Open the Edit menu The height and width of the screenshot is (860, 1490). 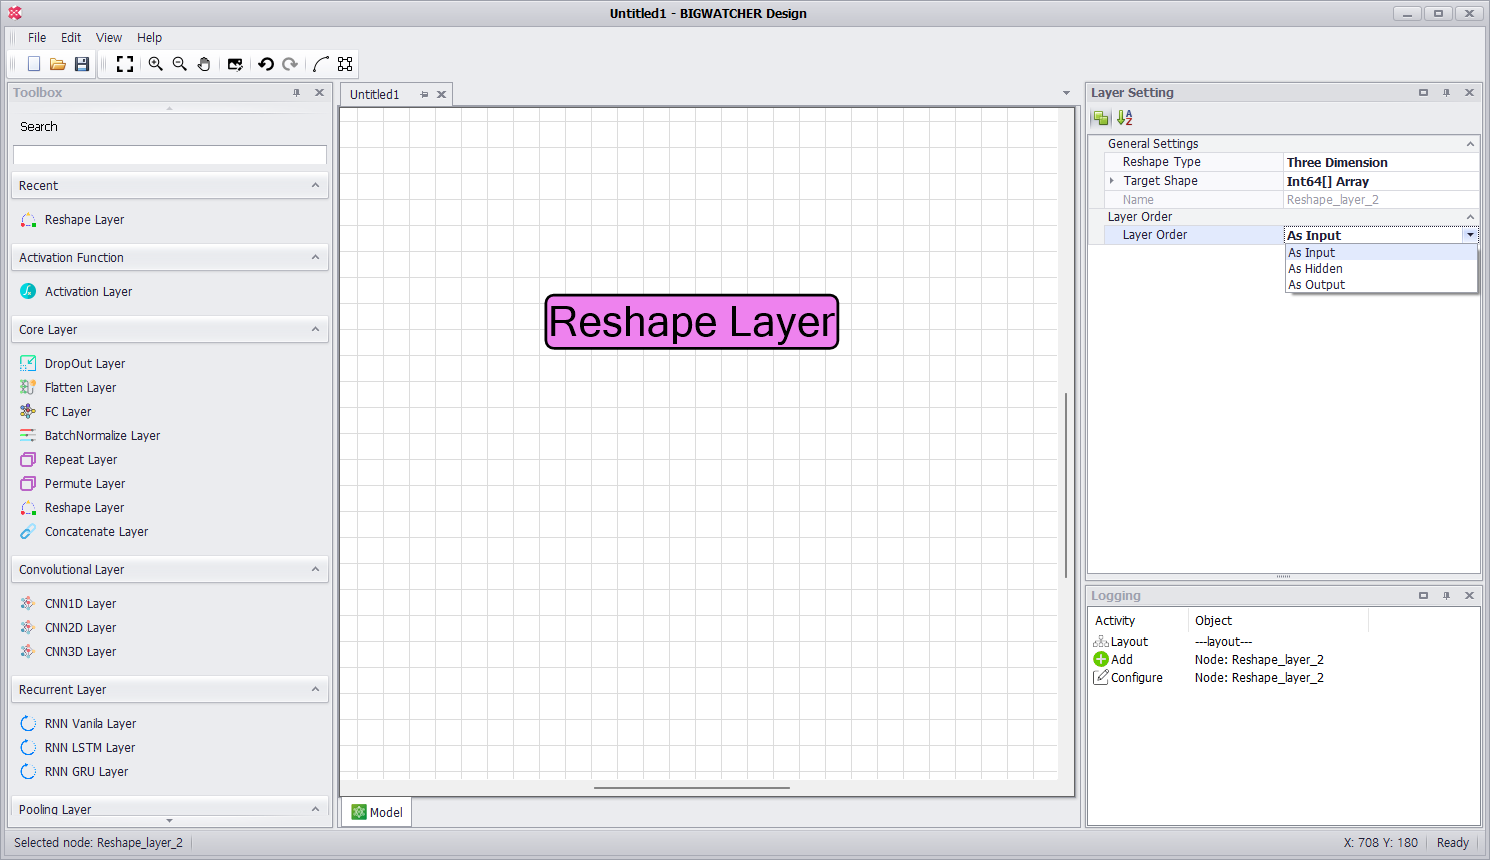[71, 38]
